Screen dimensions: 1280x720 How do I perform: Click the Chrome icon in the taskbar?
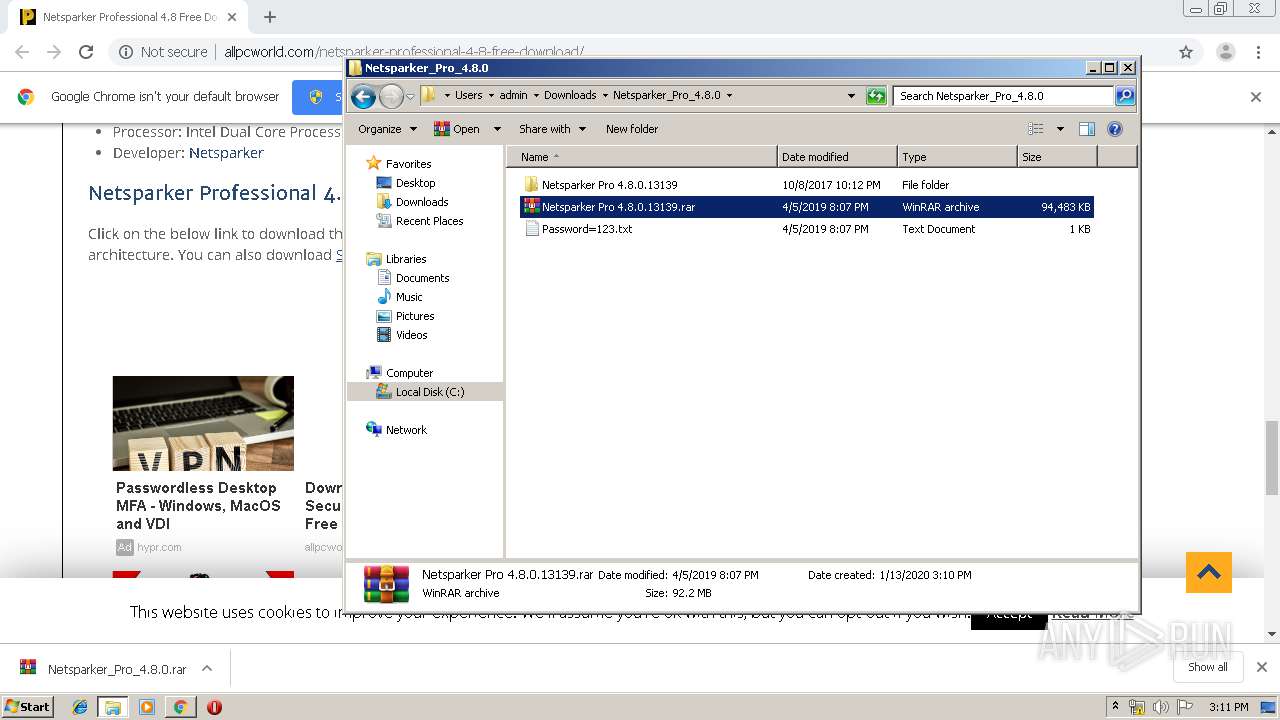click(x=180, y=707)
